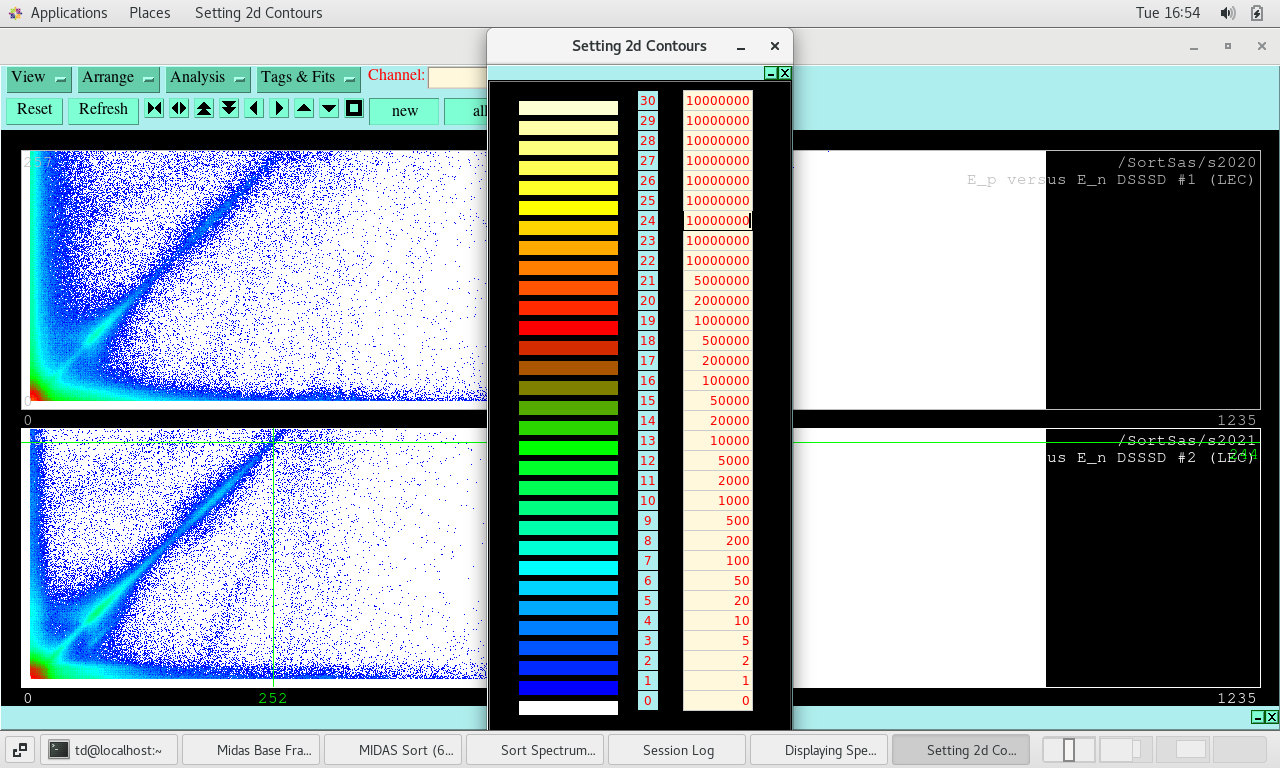Open the Tags & Fits dropdown
1280x768 pixels.
point(308,78)
